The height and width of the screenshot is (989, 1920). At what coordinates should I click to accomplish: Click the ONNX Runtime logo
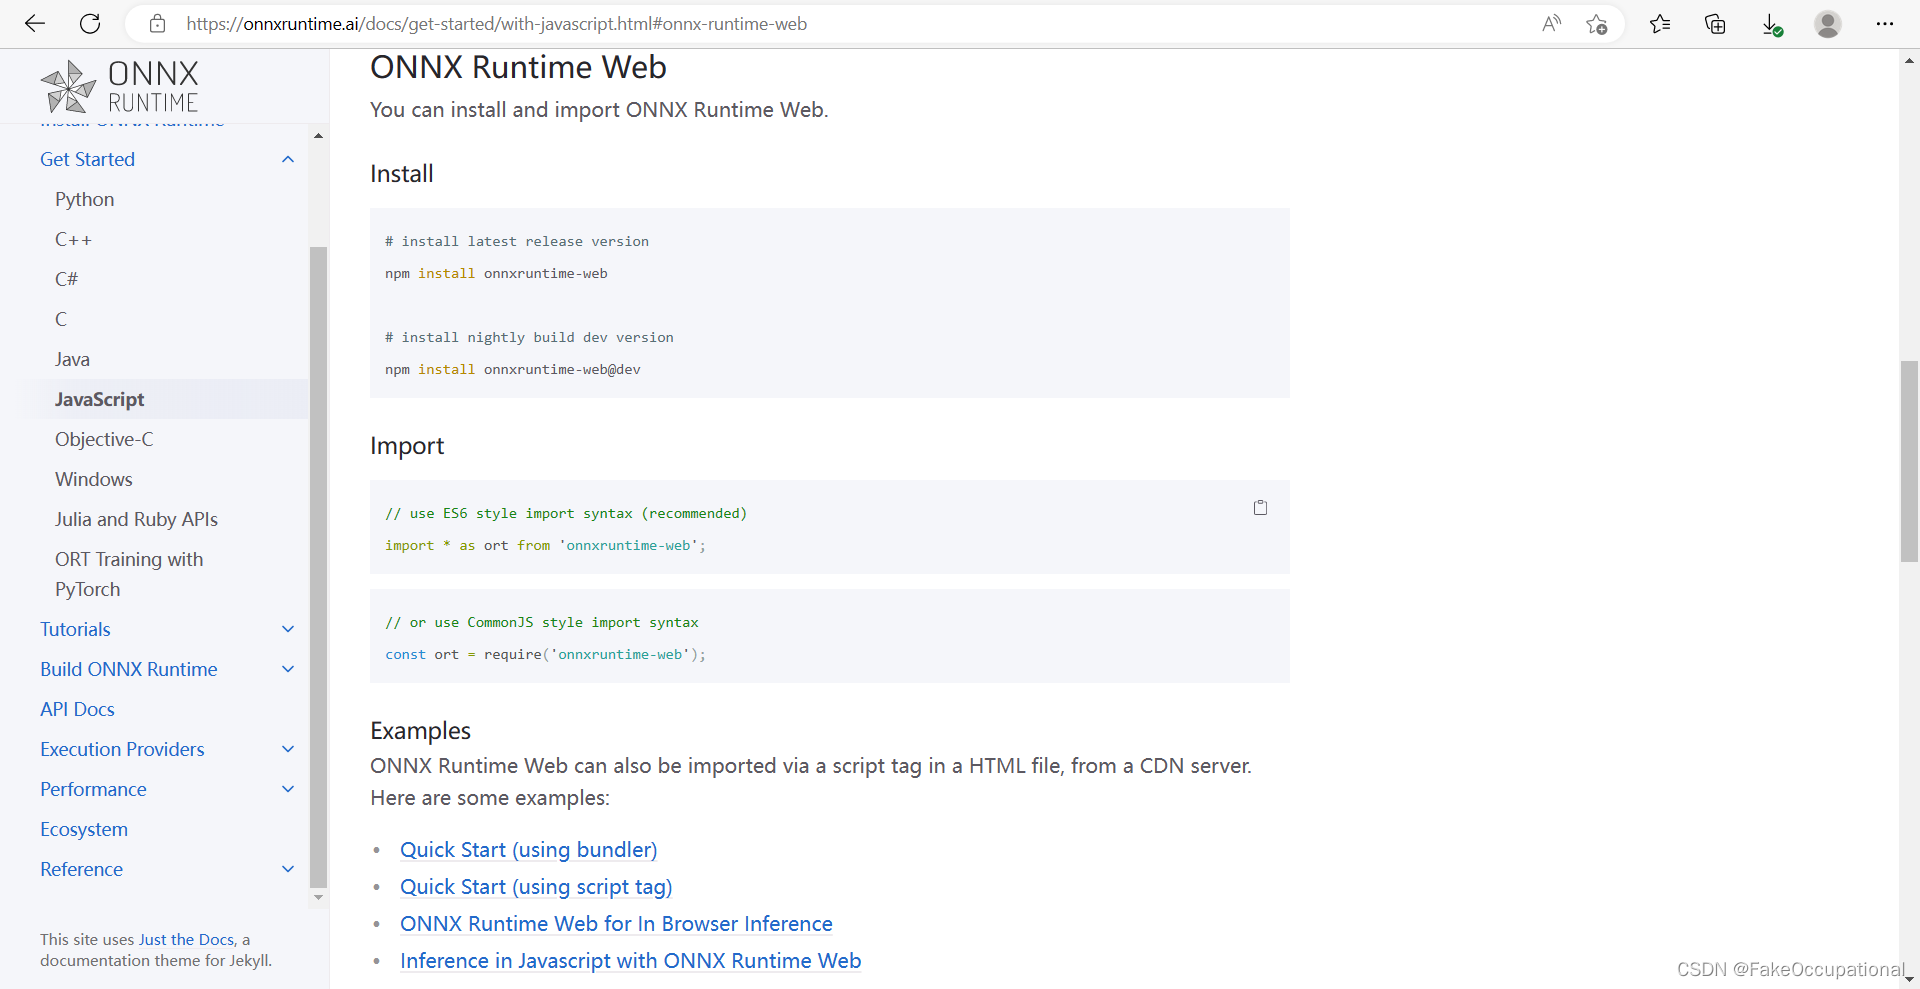tap(119, 87)
